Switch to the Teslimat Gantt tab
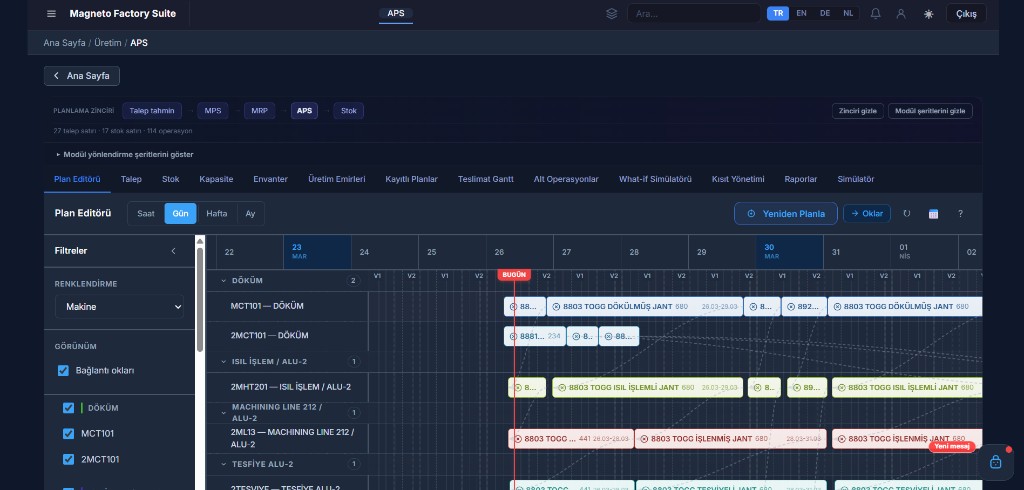 tap(485, 179)
